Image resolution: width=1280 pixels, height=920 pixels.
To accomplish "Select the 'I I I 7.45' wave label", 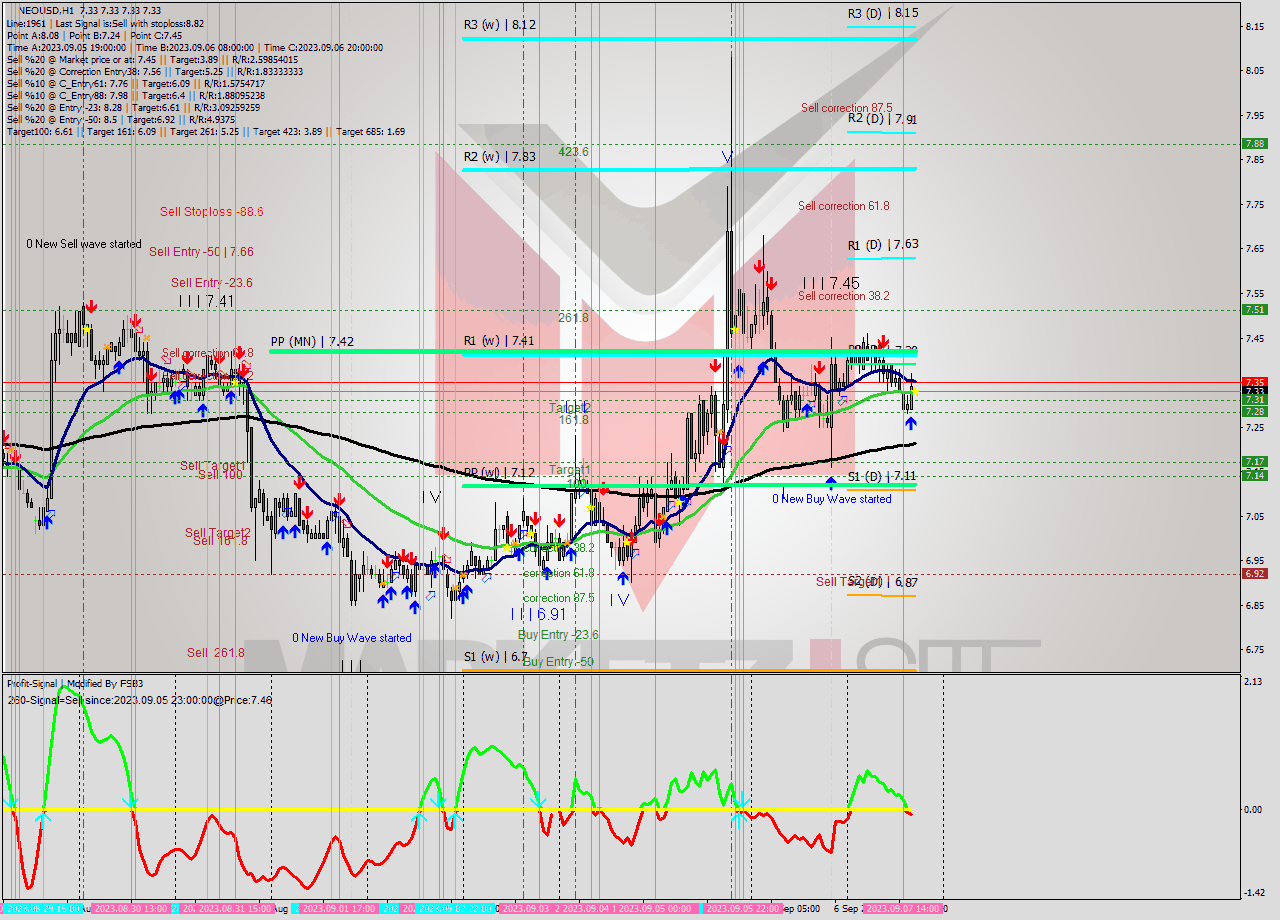I will 831,283.
